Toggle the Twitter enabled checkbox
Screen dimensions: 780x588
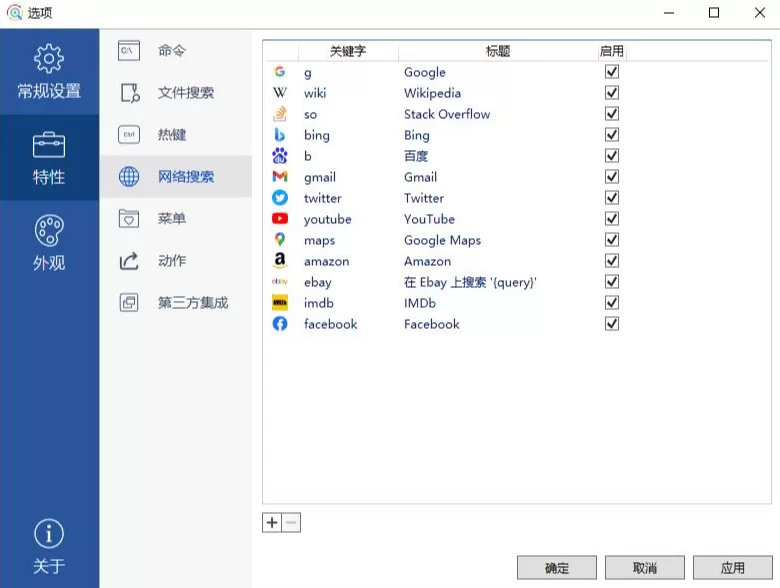612,198
